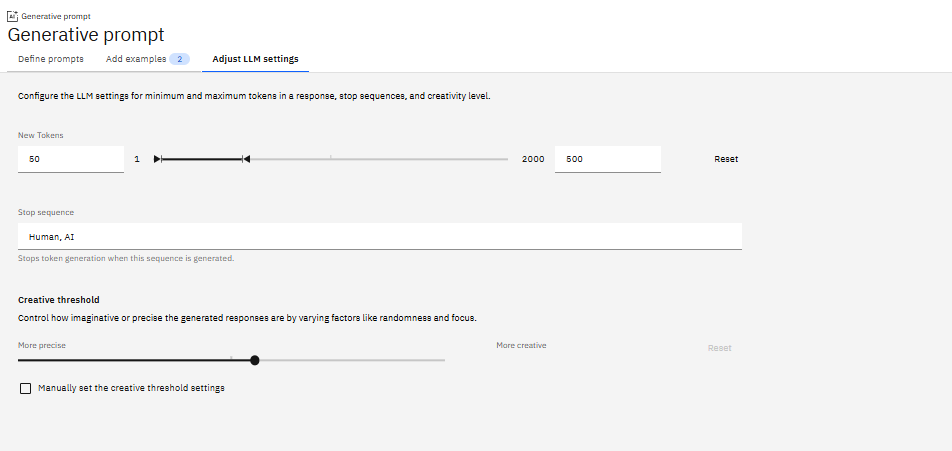This screenshot has width=952, height=451.
Task: Click the AI icon beside Generative prompt breadcrumb
Action: coord(12,17)
